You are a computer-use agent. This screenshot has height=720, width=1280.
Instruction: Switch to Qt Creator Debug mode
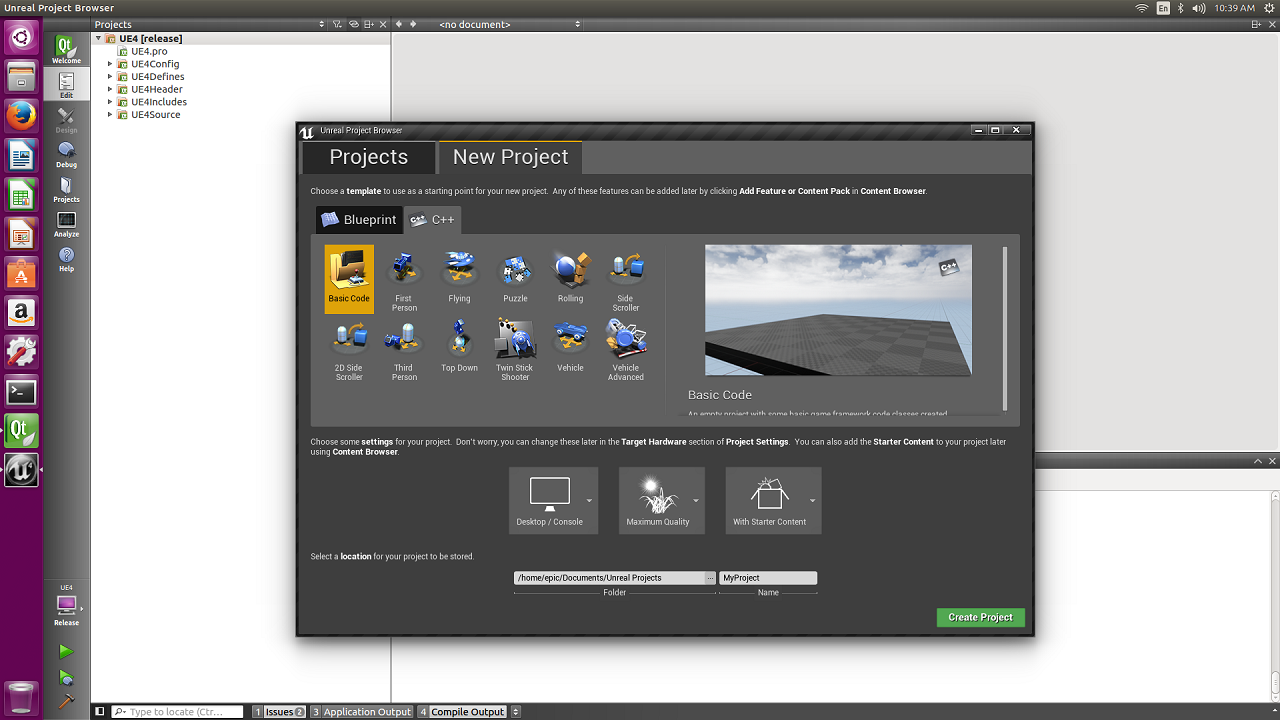pyautogui.click(x=66, y=153)
